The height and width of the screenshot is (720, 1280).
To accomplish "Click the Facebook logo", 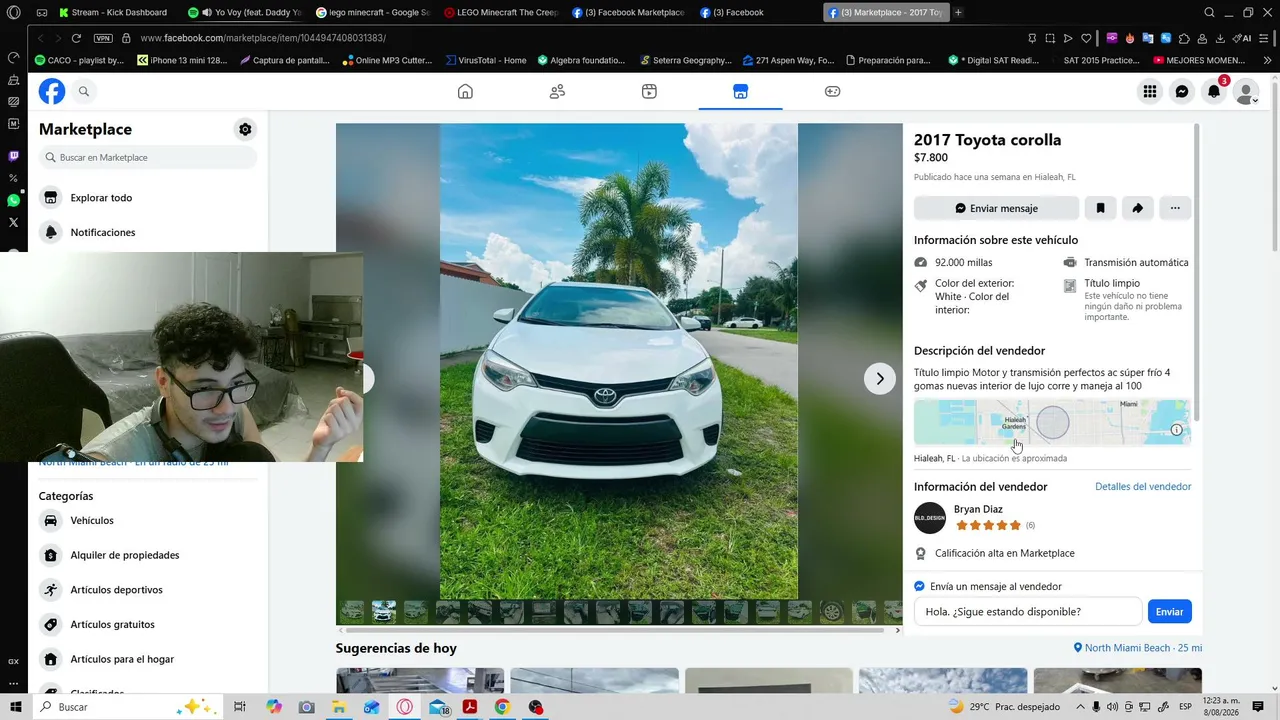I will 52,92.
